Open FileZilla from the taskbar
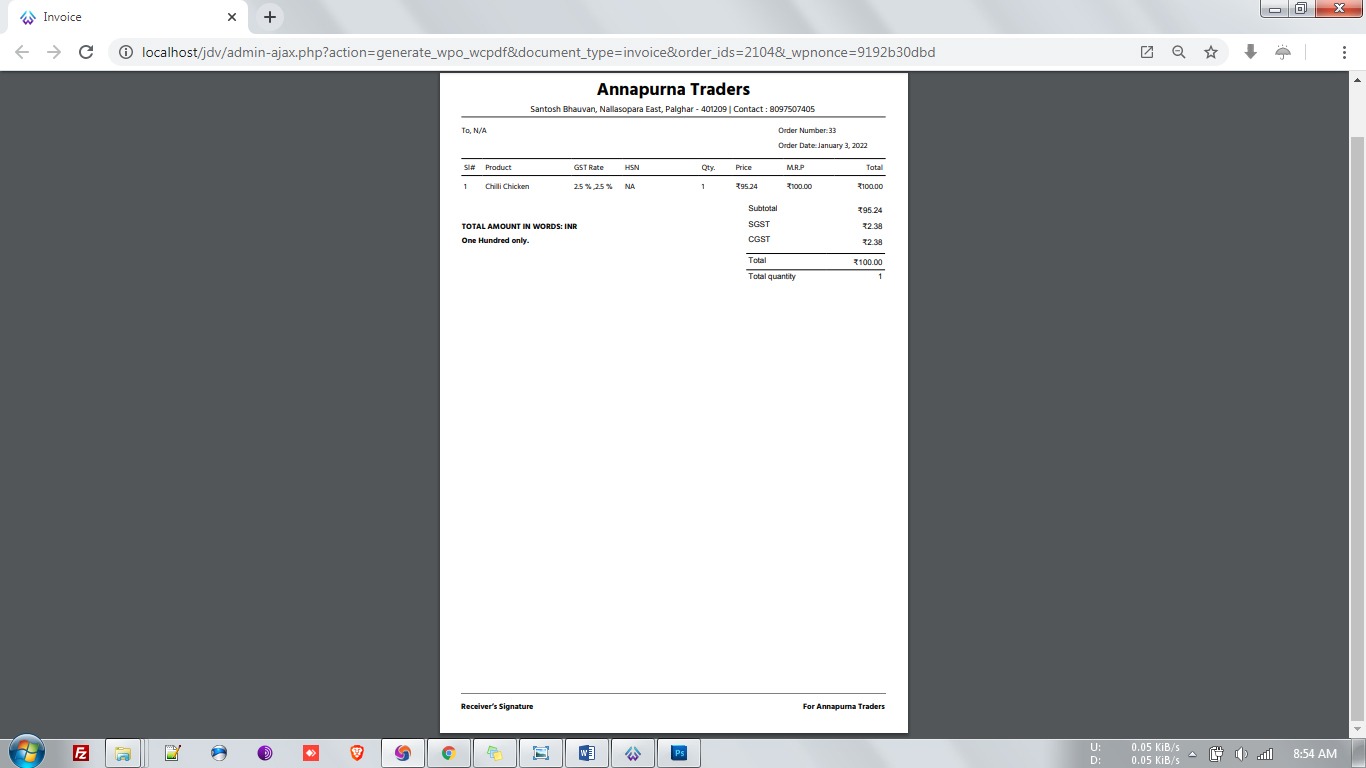 pyautogui.click(x=81, y=753)
